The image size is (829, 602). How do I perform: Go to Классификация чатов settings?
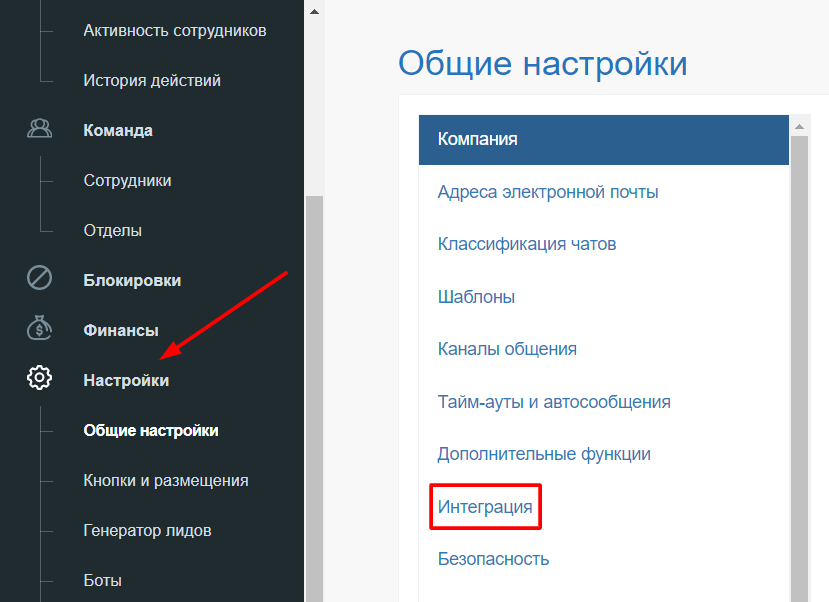point(526,243)
